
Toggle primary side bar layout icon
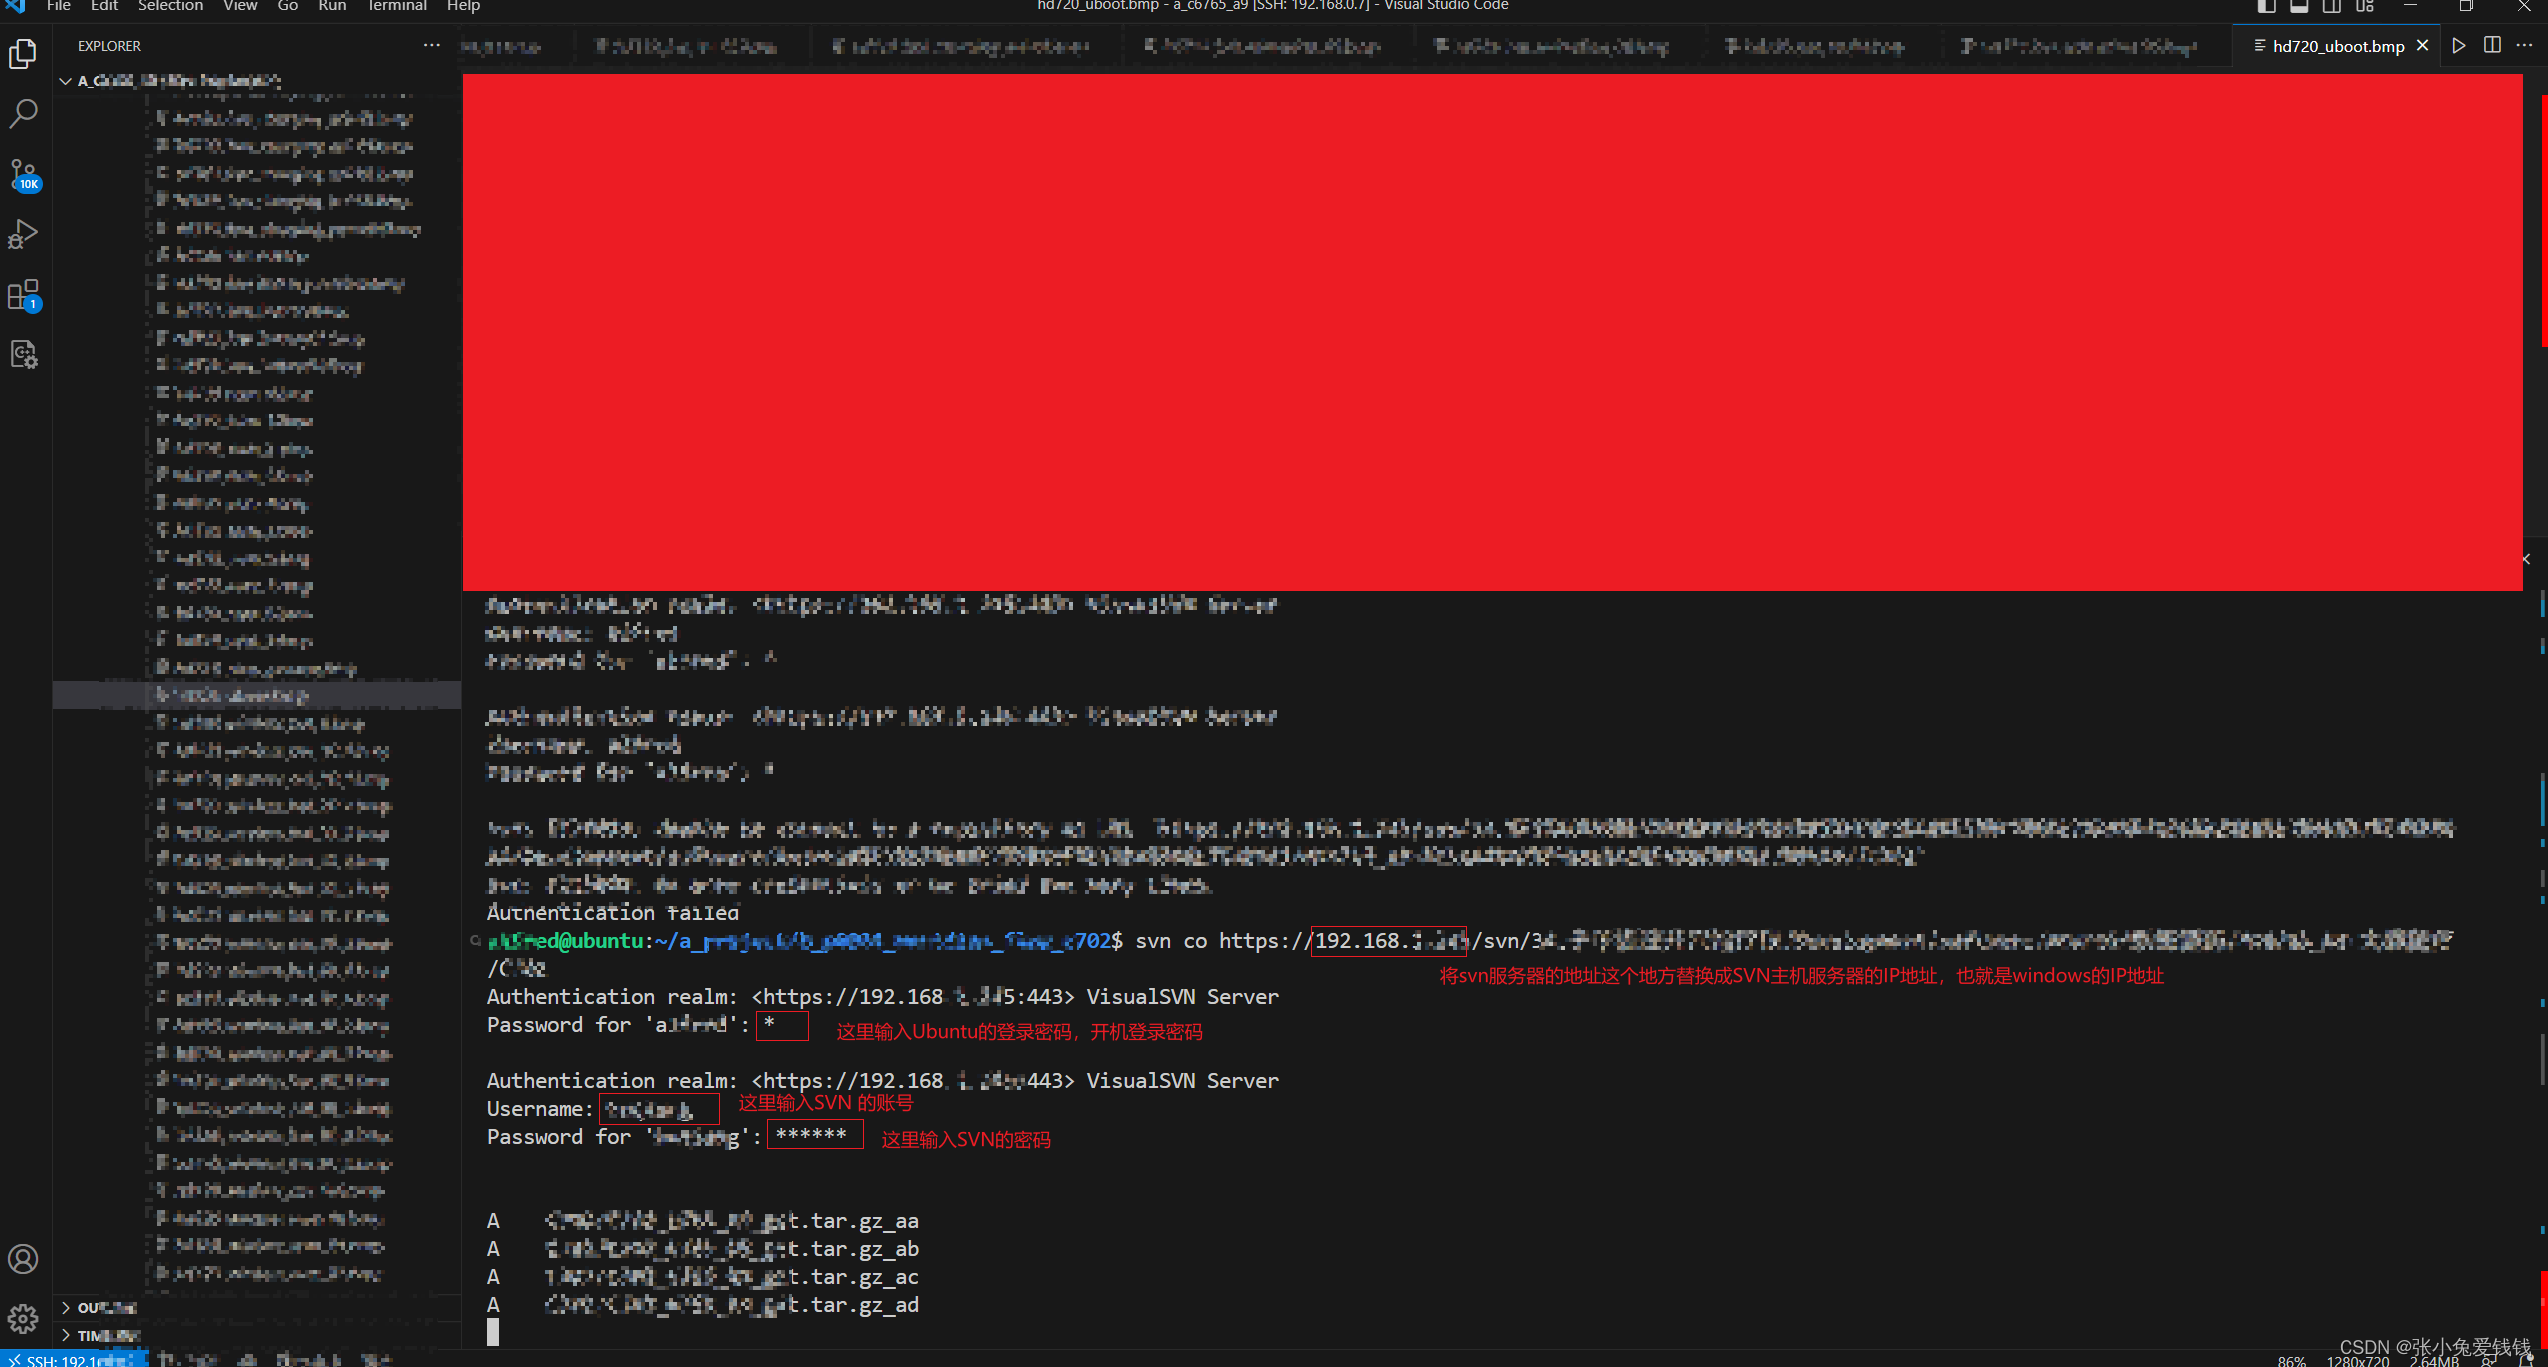(x=2266, y=6)
